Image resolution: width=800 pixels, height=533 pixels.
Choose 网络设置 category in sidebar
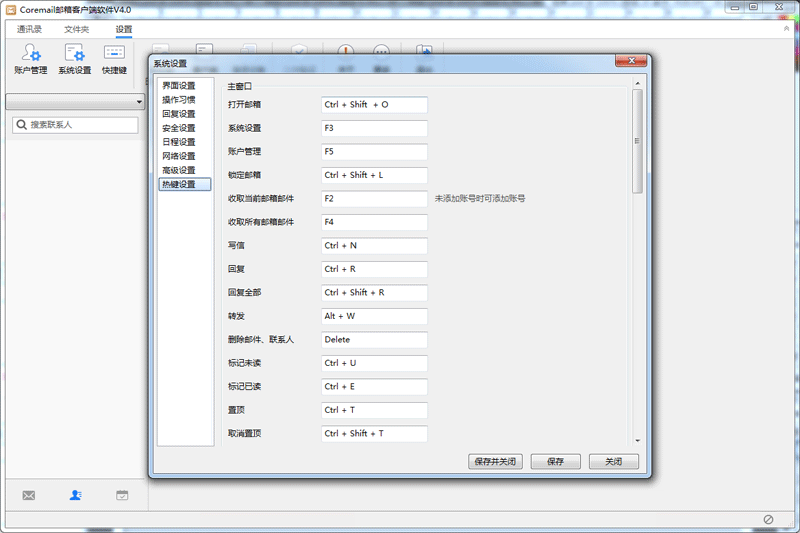[179, 156]
